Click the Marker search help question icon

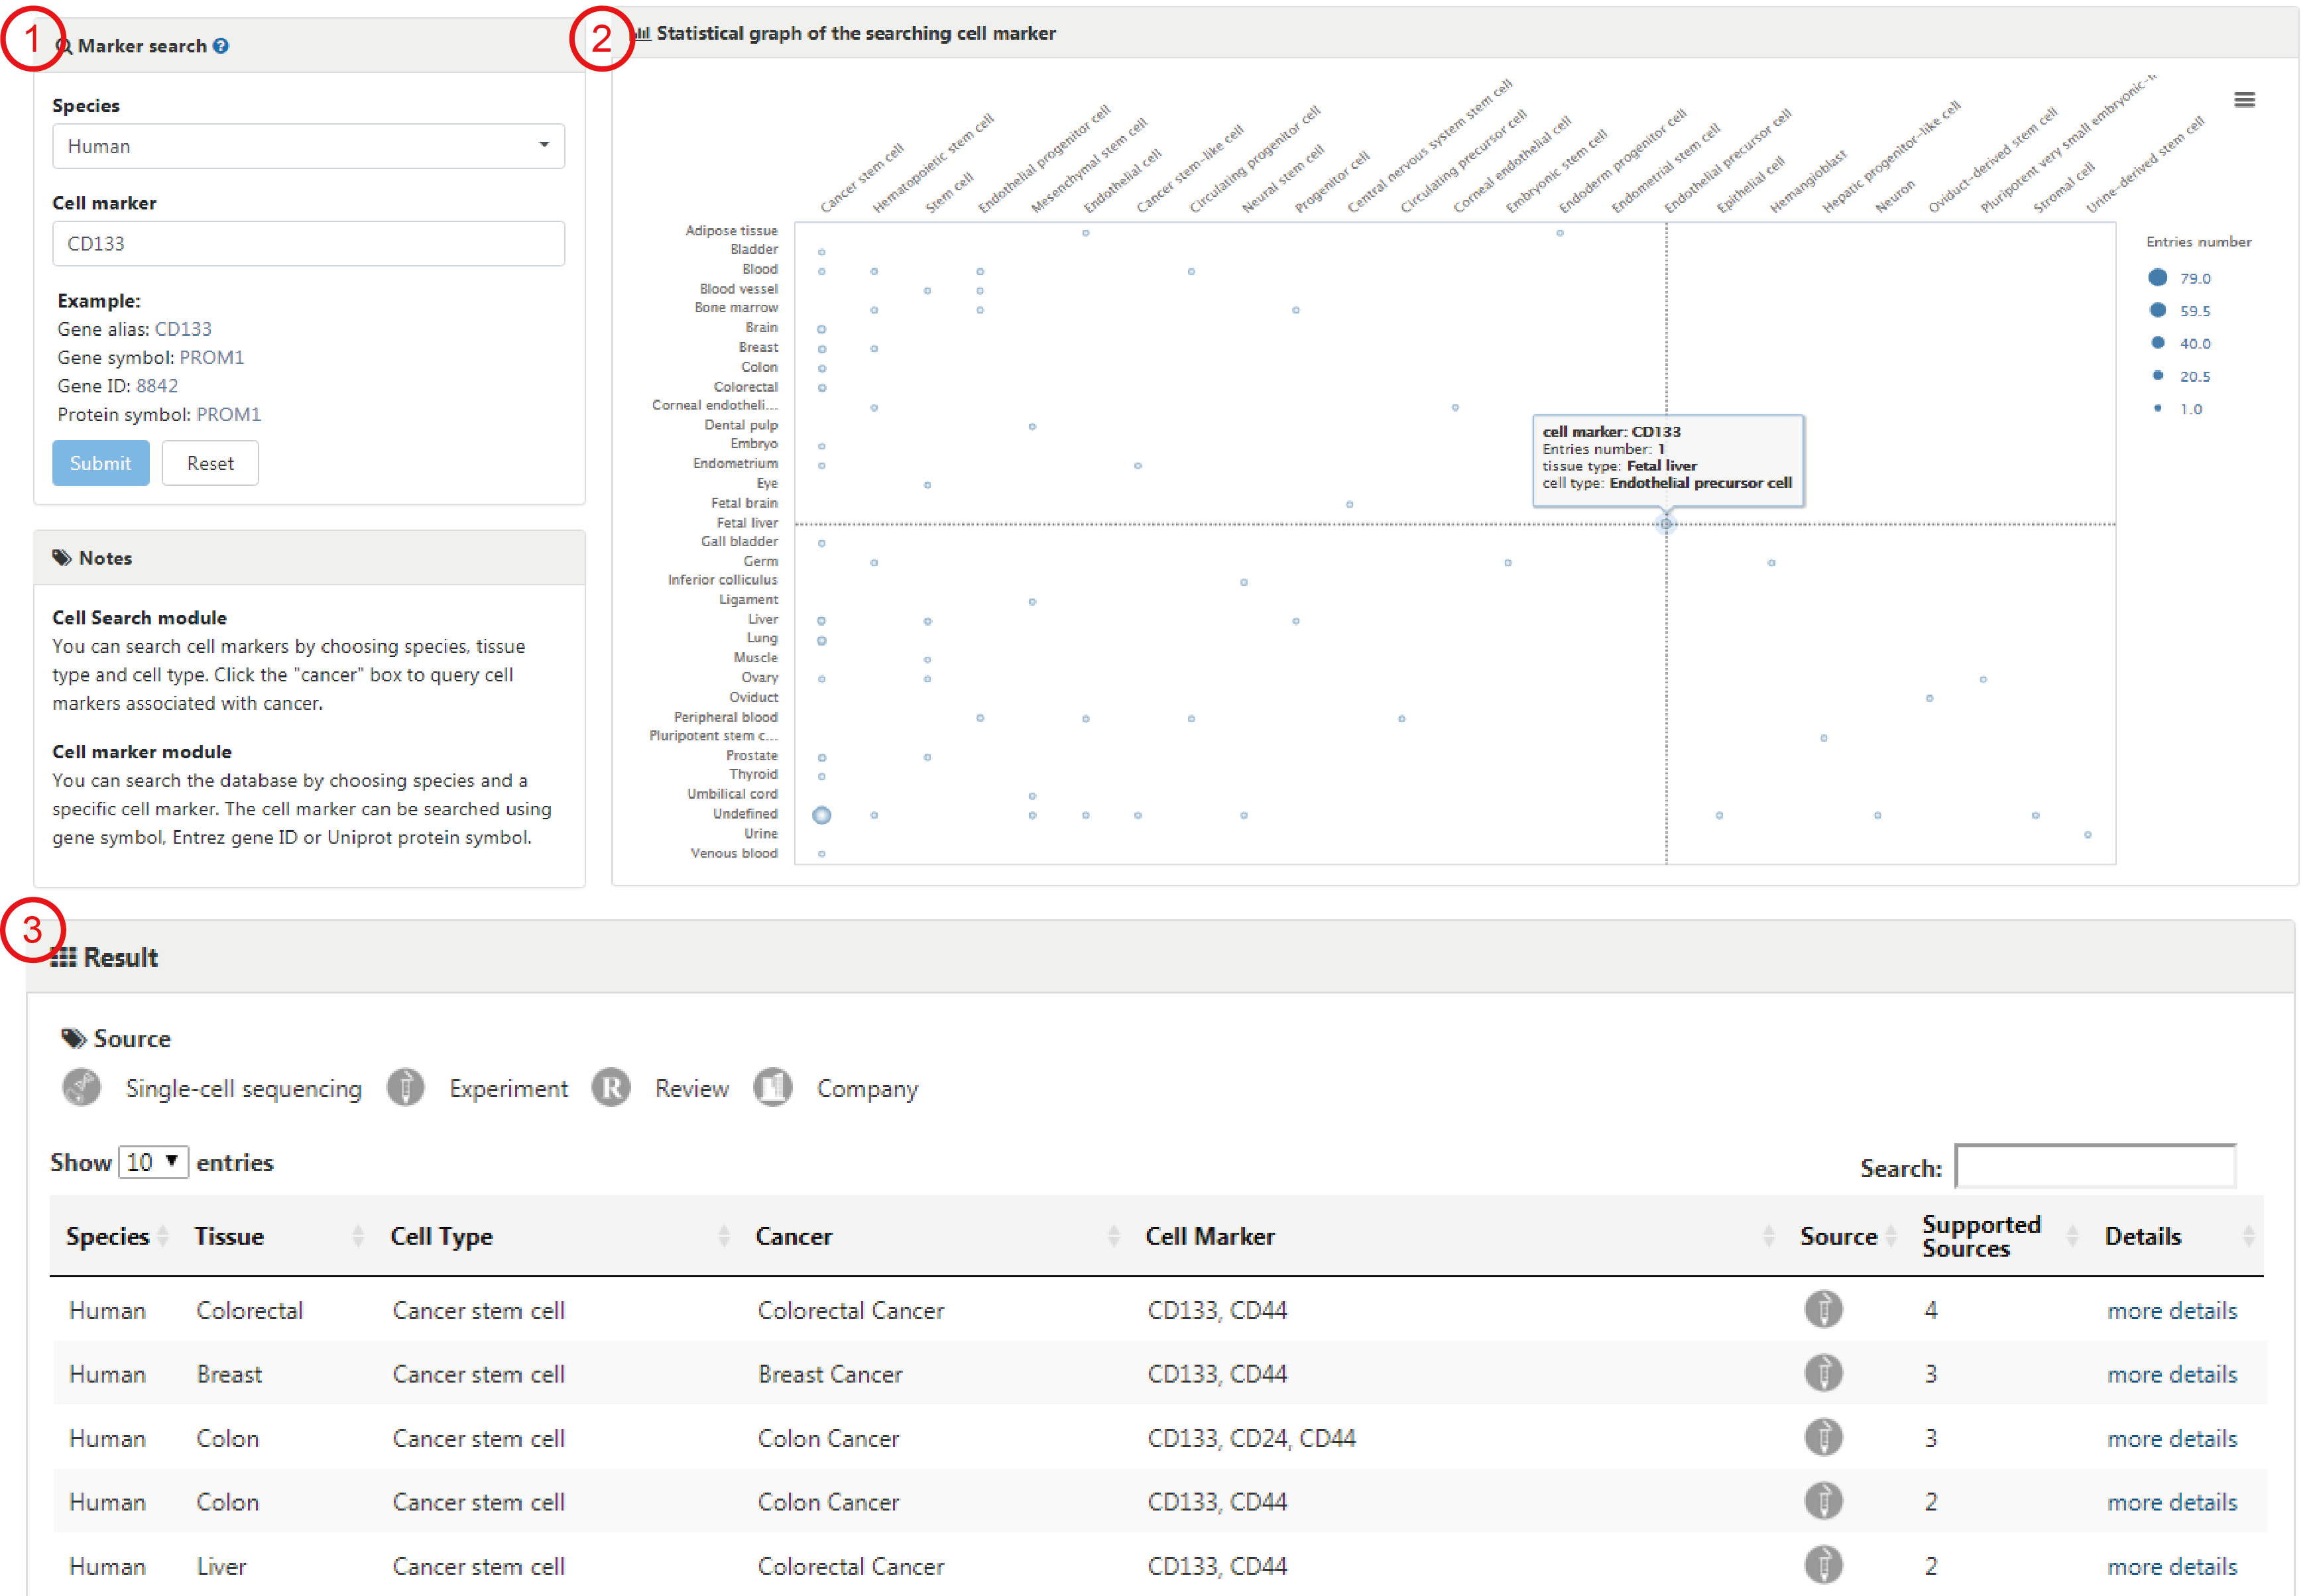(221, 46)
